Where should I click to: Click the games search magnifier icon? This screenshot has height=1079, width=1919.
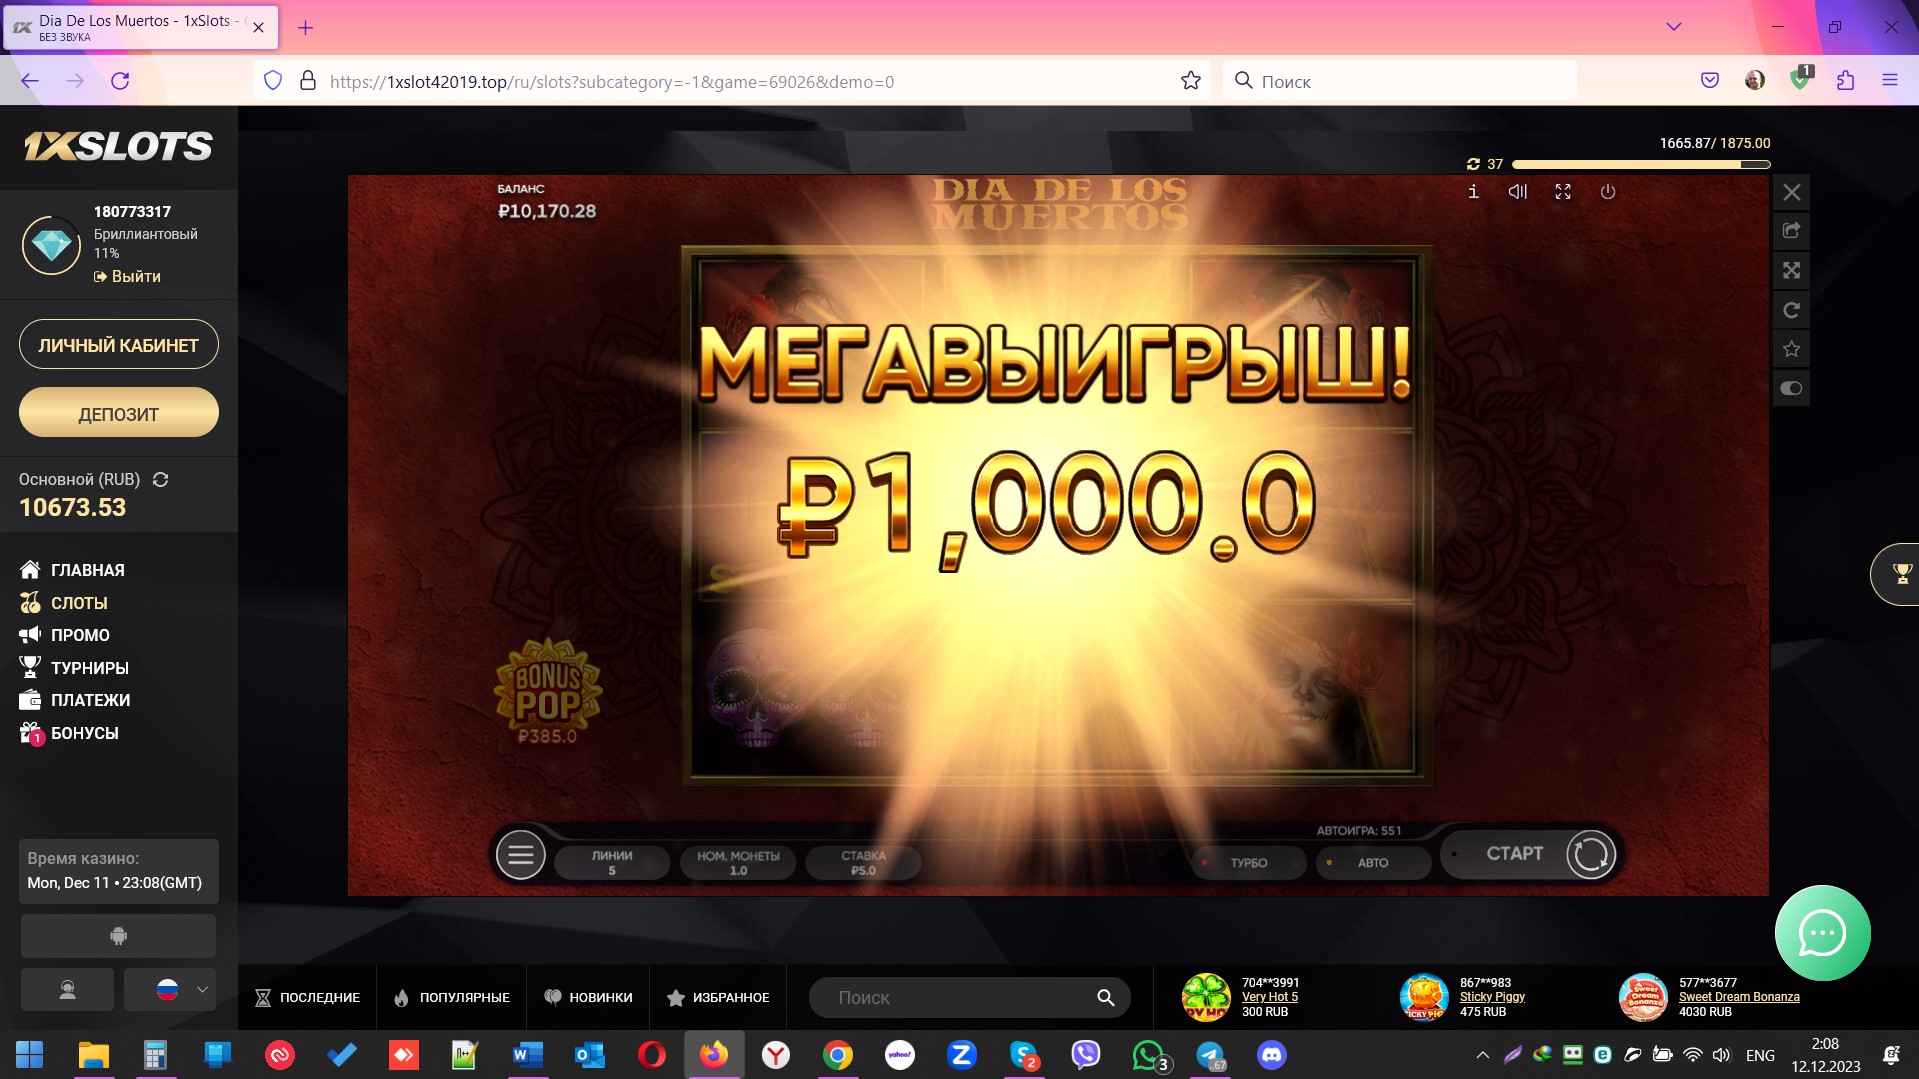(x=1105, y=998)
